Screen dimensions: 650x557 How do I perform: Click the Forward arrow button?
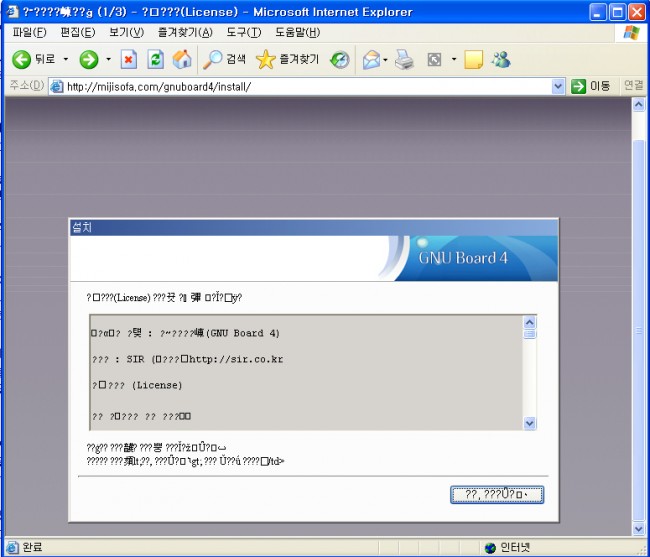89,59
